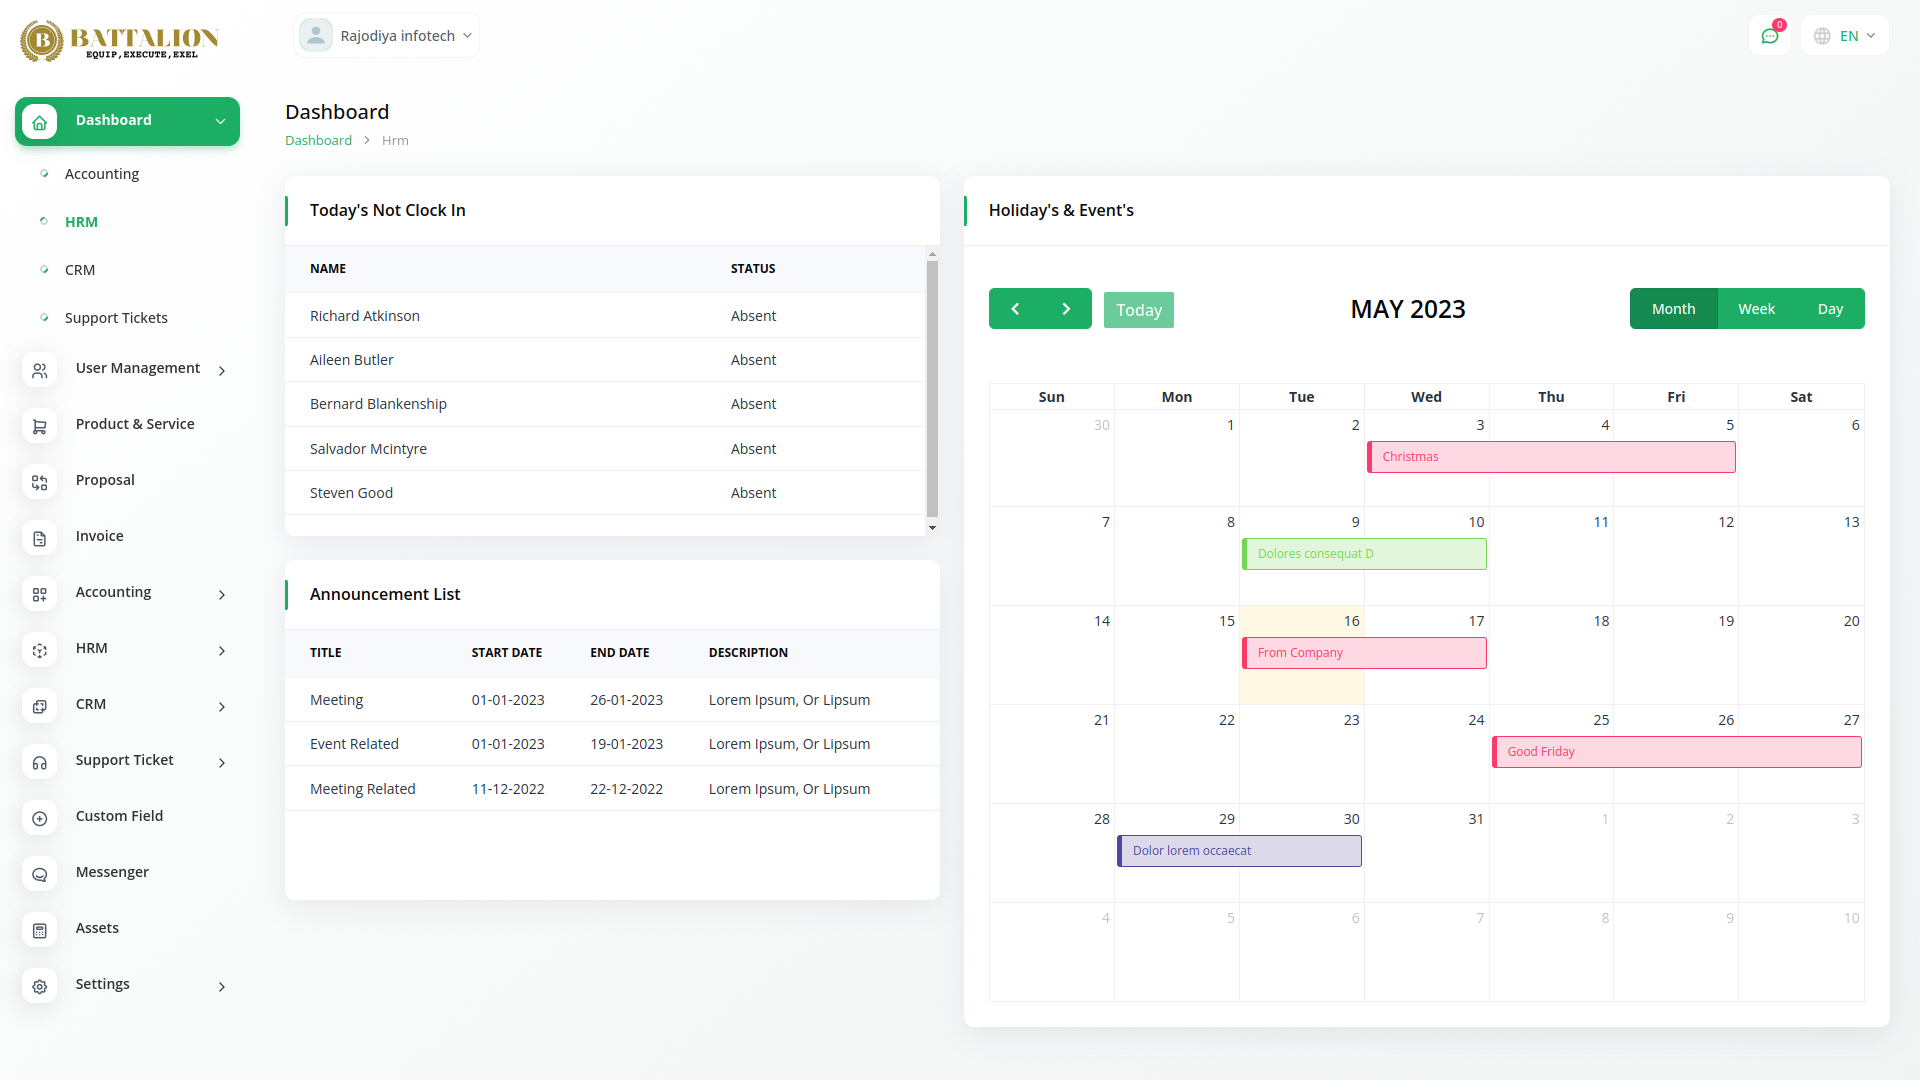This screenshot has height=1080, width=1920.
Task: Switch calendar to Week view
Action: click(x=1756, y=308)
